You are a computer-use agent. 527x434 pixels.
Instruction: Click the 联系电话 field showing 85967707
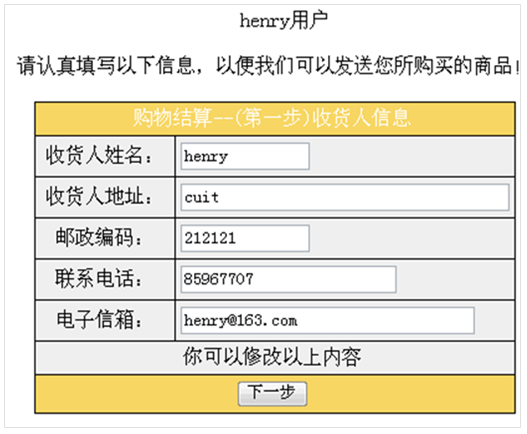[288, 279]
